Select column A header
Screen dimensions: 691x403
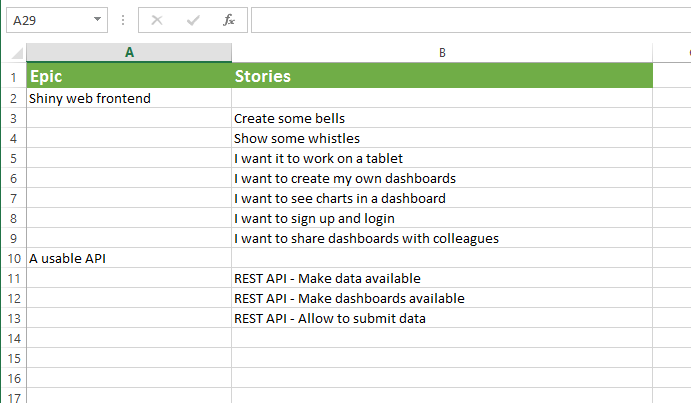[x=129, y=53]
